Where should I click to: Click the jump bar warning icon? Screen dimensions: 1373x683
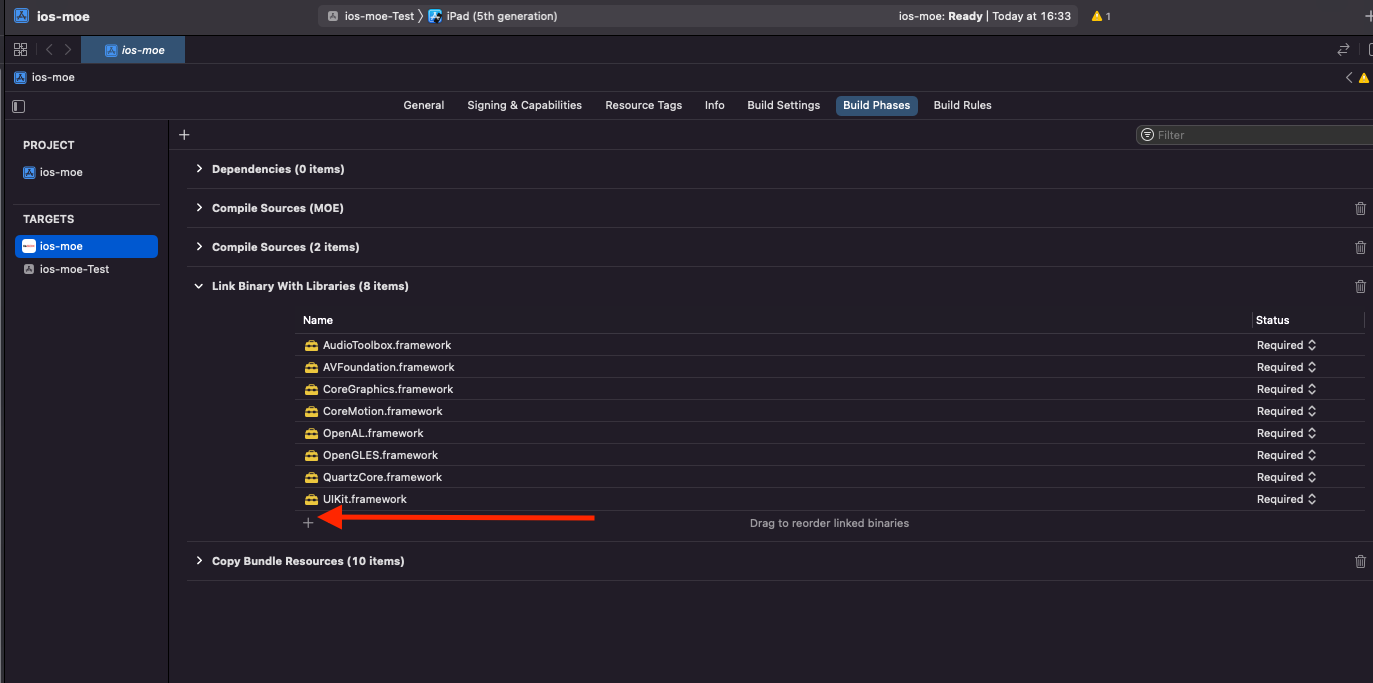point(1365,77)
